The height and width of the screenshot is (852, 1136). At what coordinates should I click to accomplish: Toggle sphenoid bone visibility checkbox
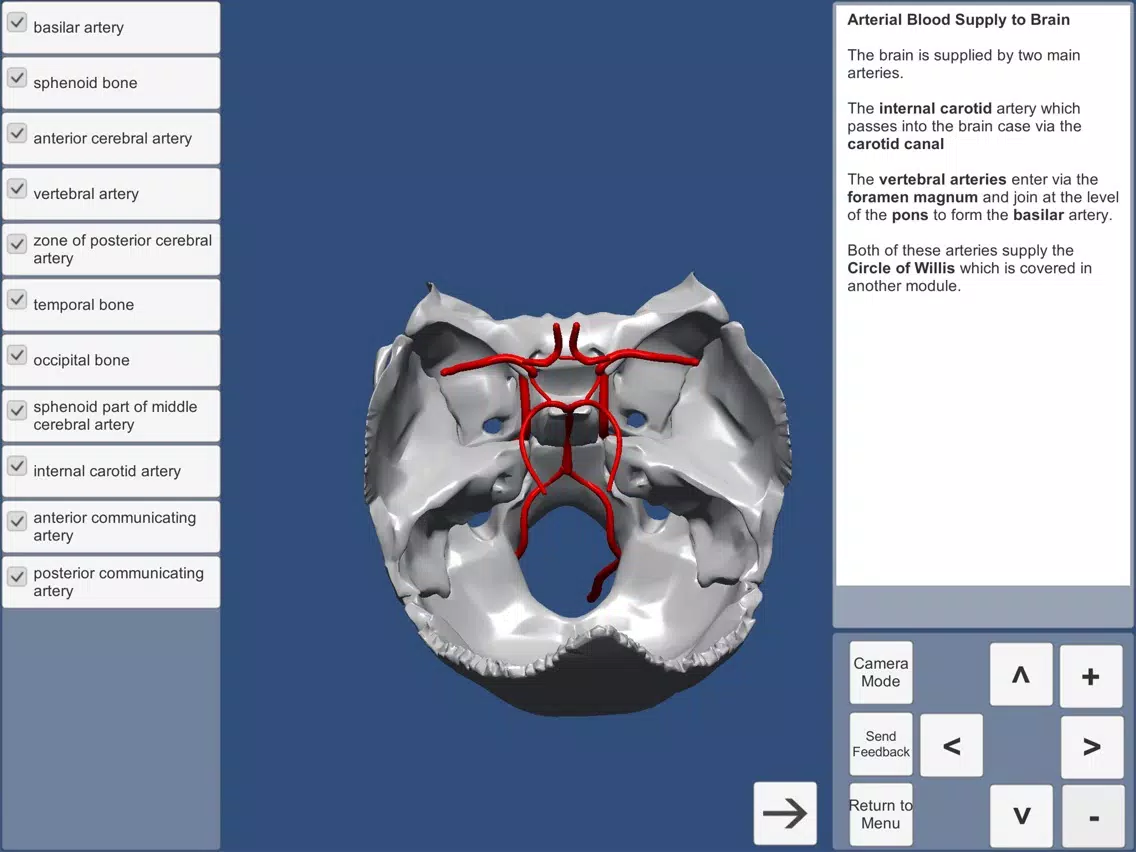pyautogui.click(x=17, y=78)
